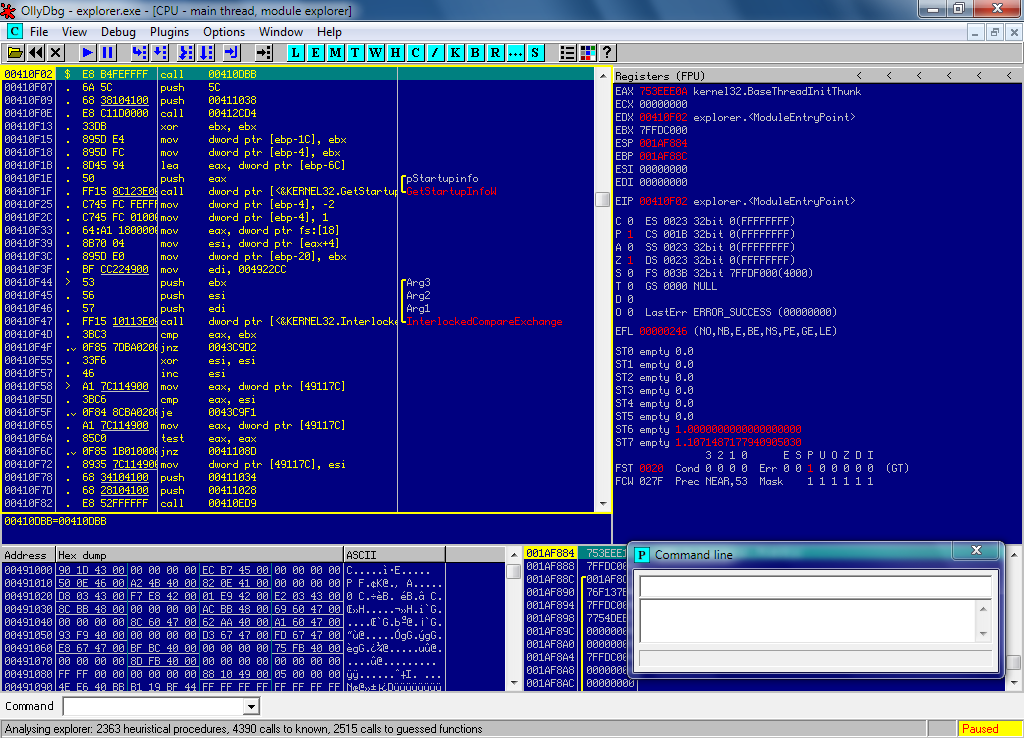Viewport: 1024px width, 738px height.
Task: Click the Trace over toolbar icon
Action: coord(206,53)
